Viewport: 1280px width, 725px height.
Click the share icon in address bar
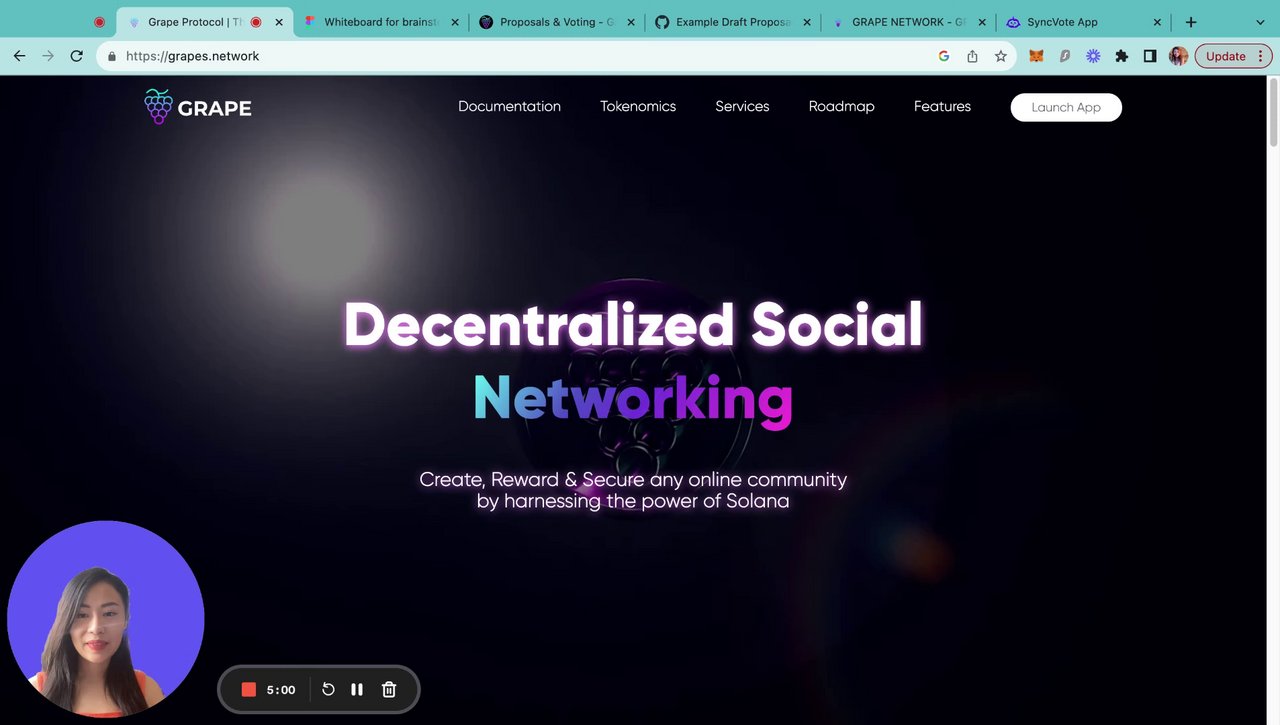[972, 56]
